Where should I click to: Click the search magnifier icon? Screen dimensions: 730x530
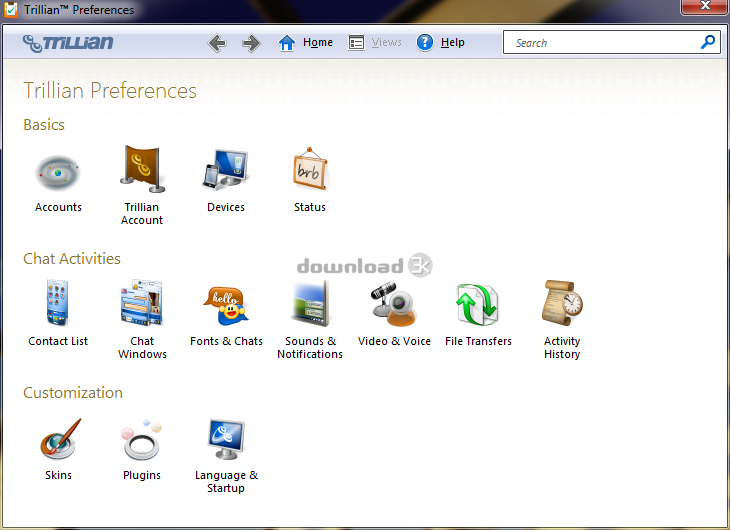point(708,42)
